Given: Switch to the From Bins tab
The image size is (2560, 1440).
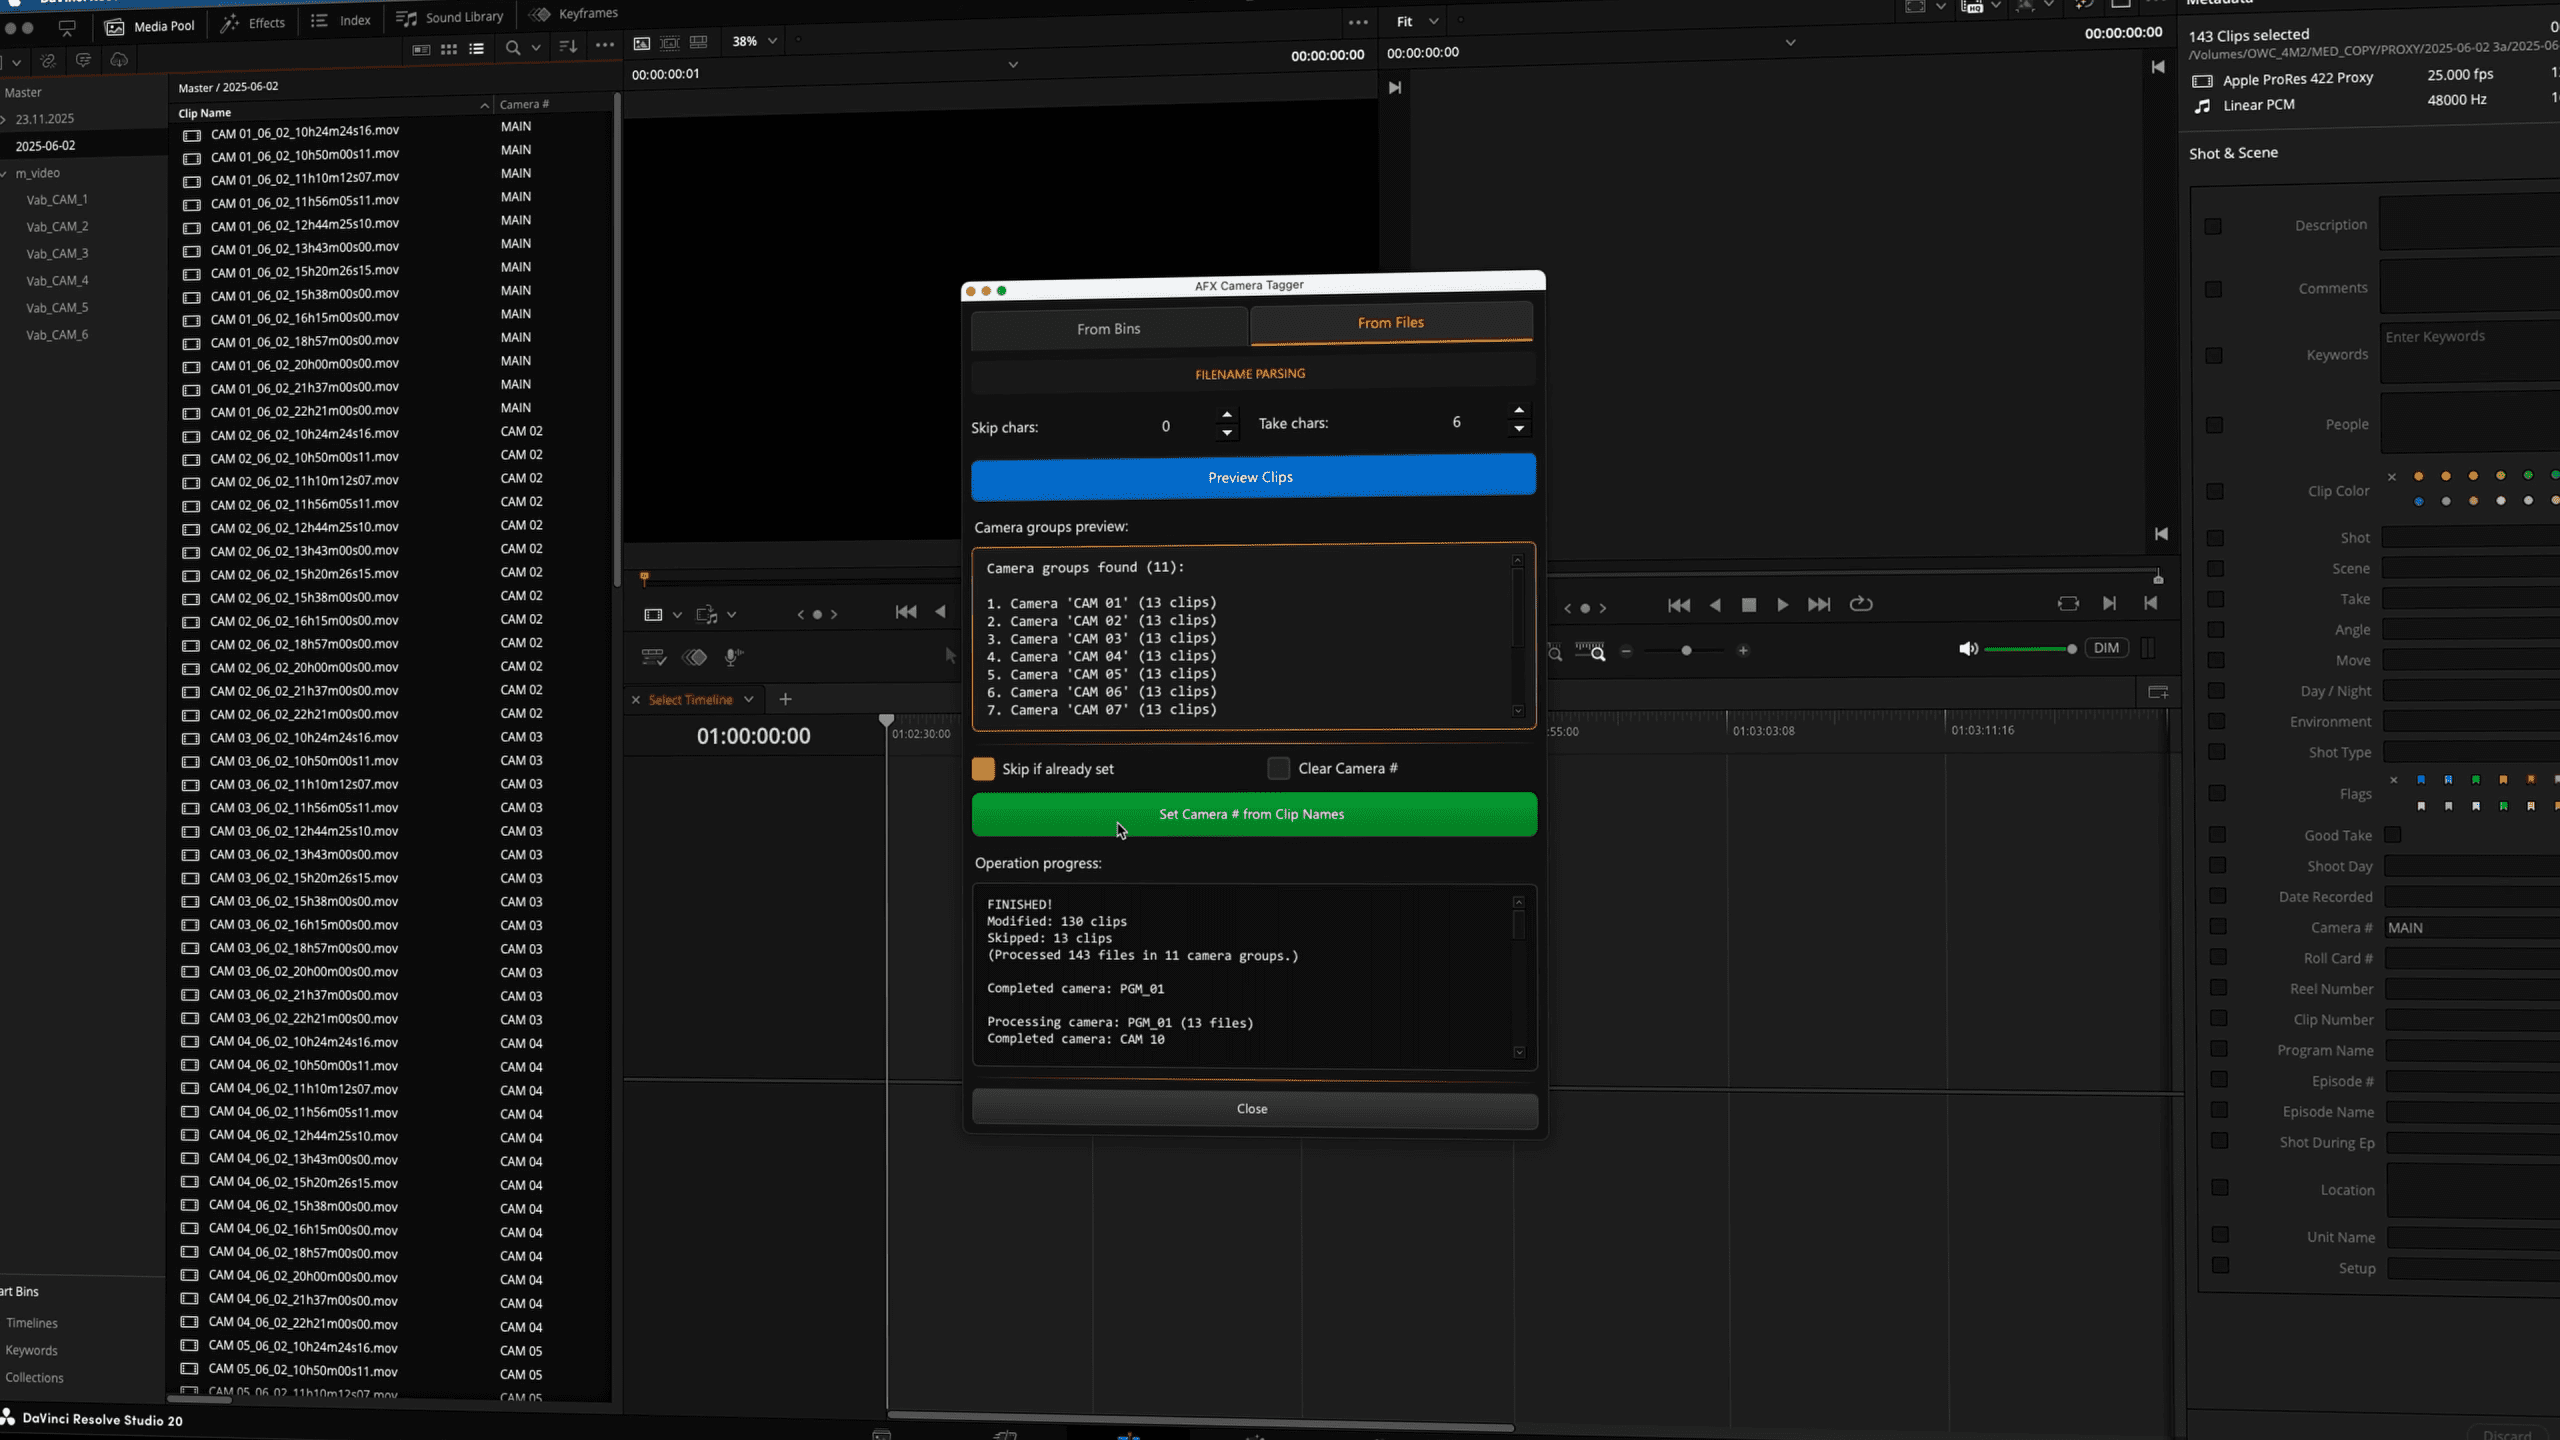Looking at the screenshot, I should [1108, 328].
